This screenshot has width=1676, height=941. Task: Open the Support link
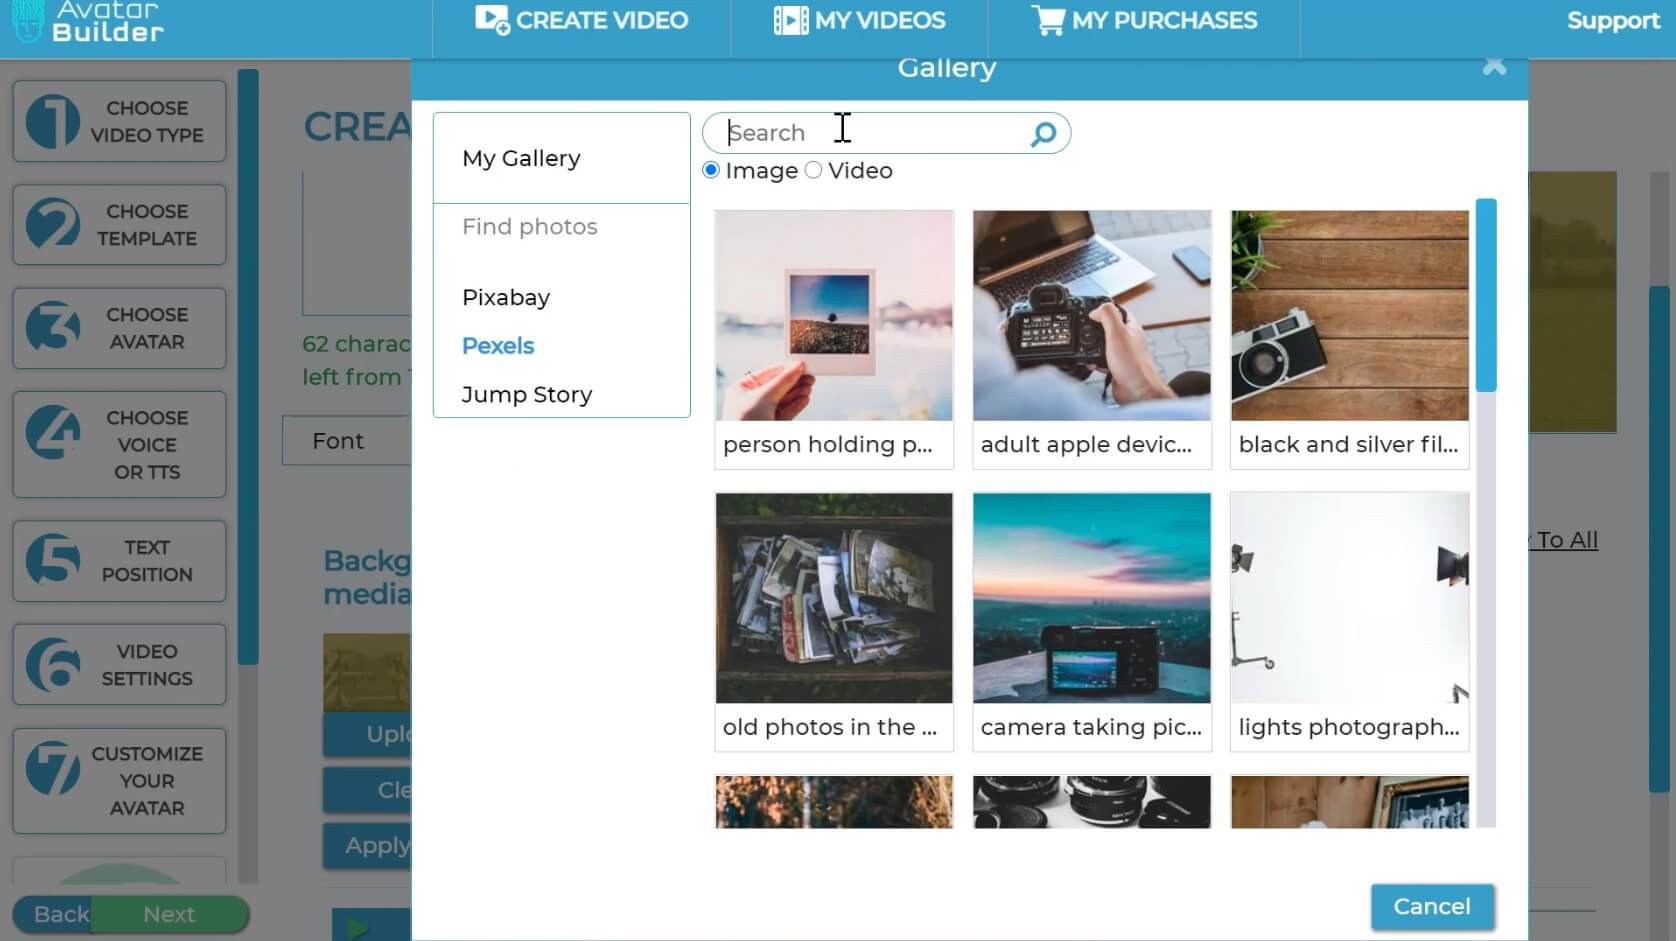tap(1613, 20)
